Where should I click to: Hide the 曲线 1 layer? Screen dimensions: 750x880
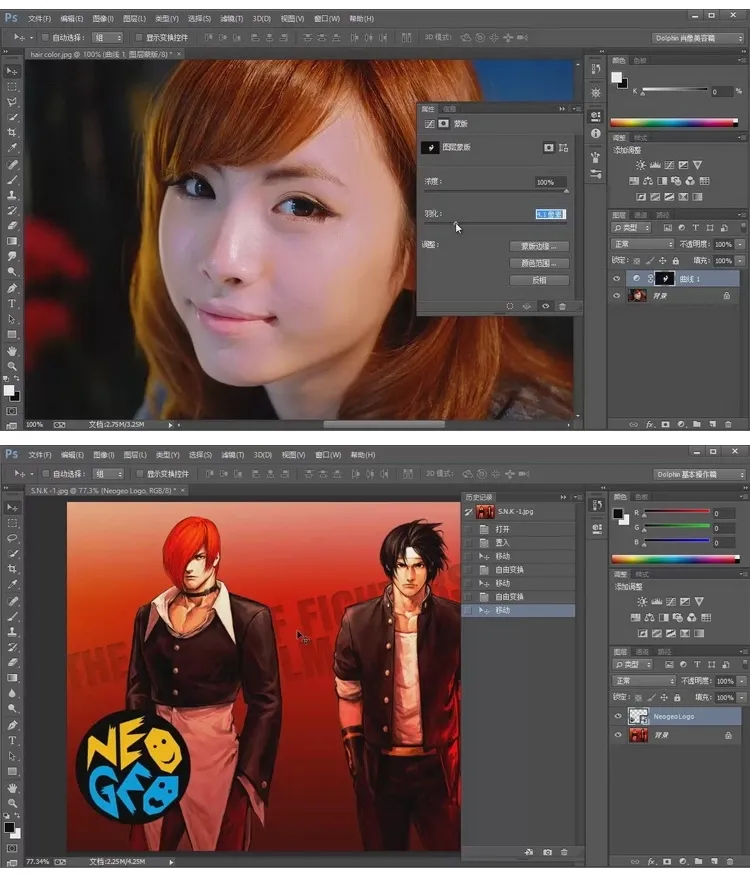pyautogui.click(x=617, y=278)
